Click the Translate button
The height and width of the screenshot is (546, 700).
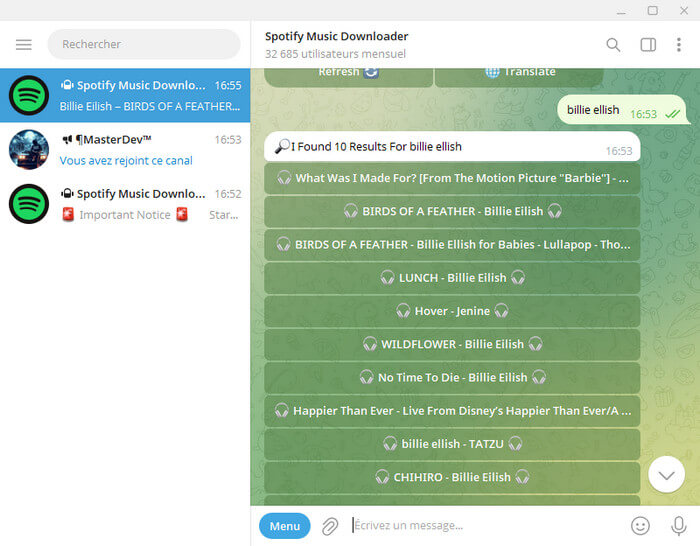click(519, 74)
